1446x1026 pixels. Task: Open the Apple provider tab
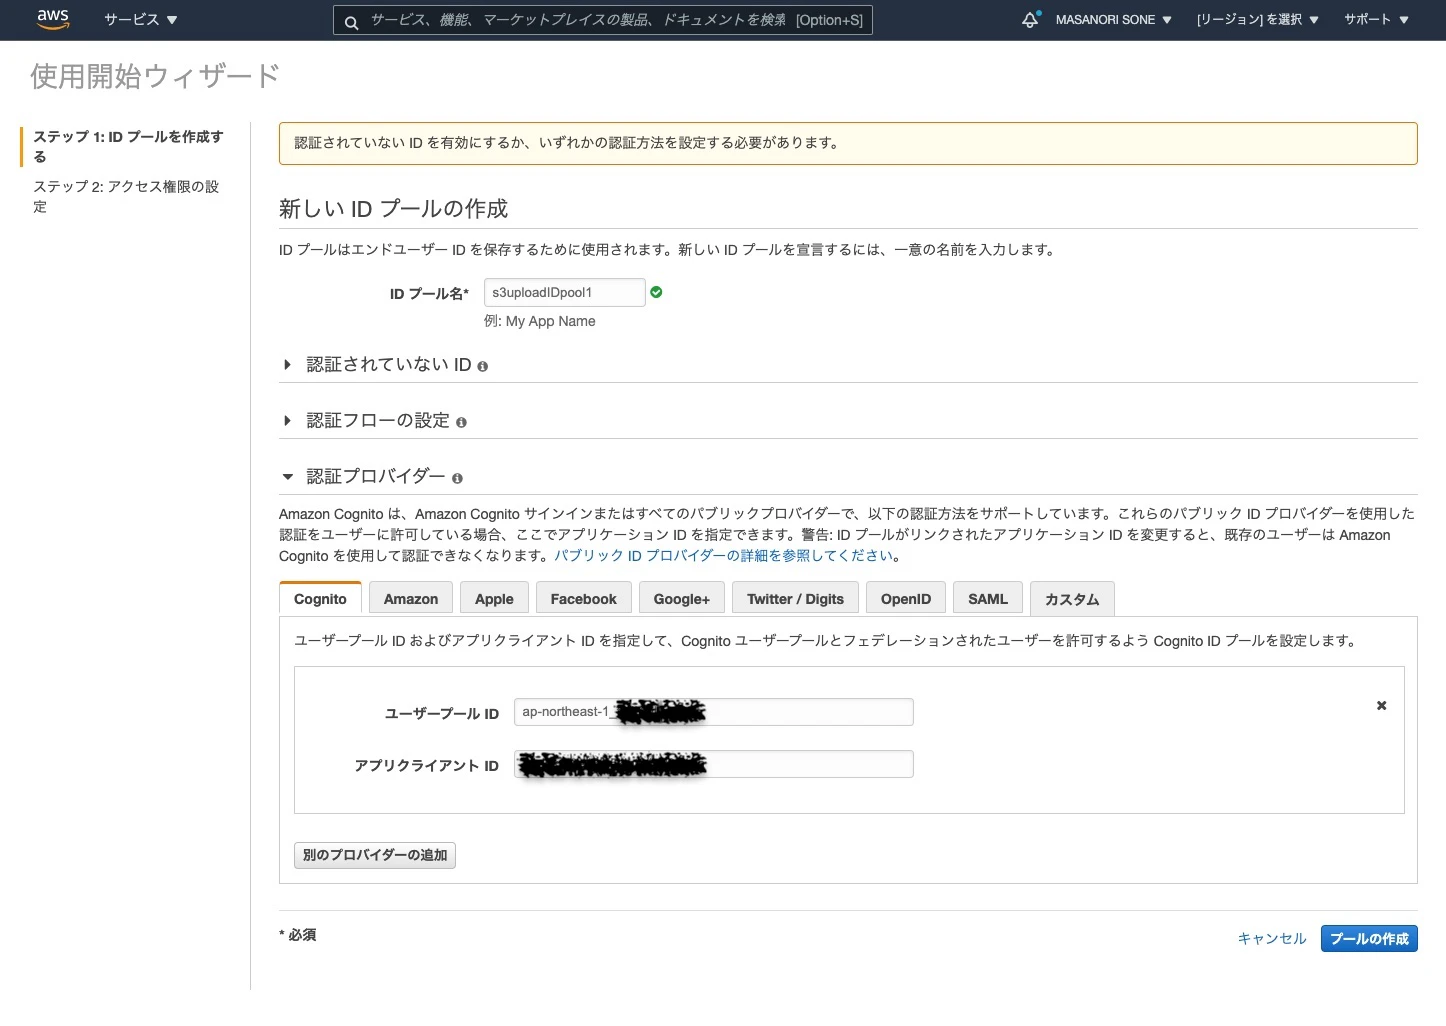(x=494, y=597)
